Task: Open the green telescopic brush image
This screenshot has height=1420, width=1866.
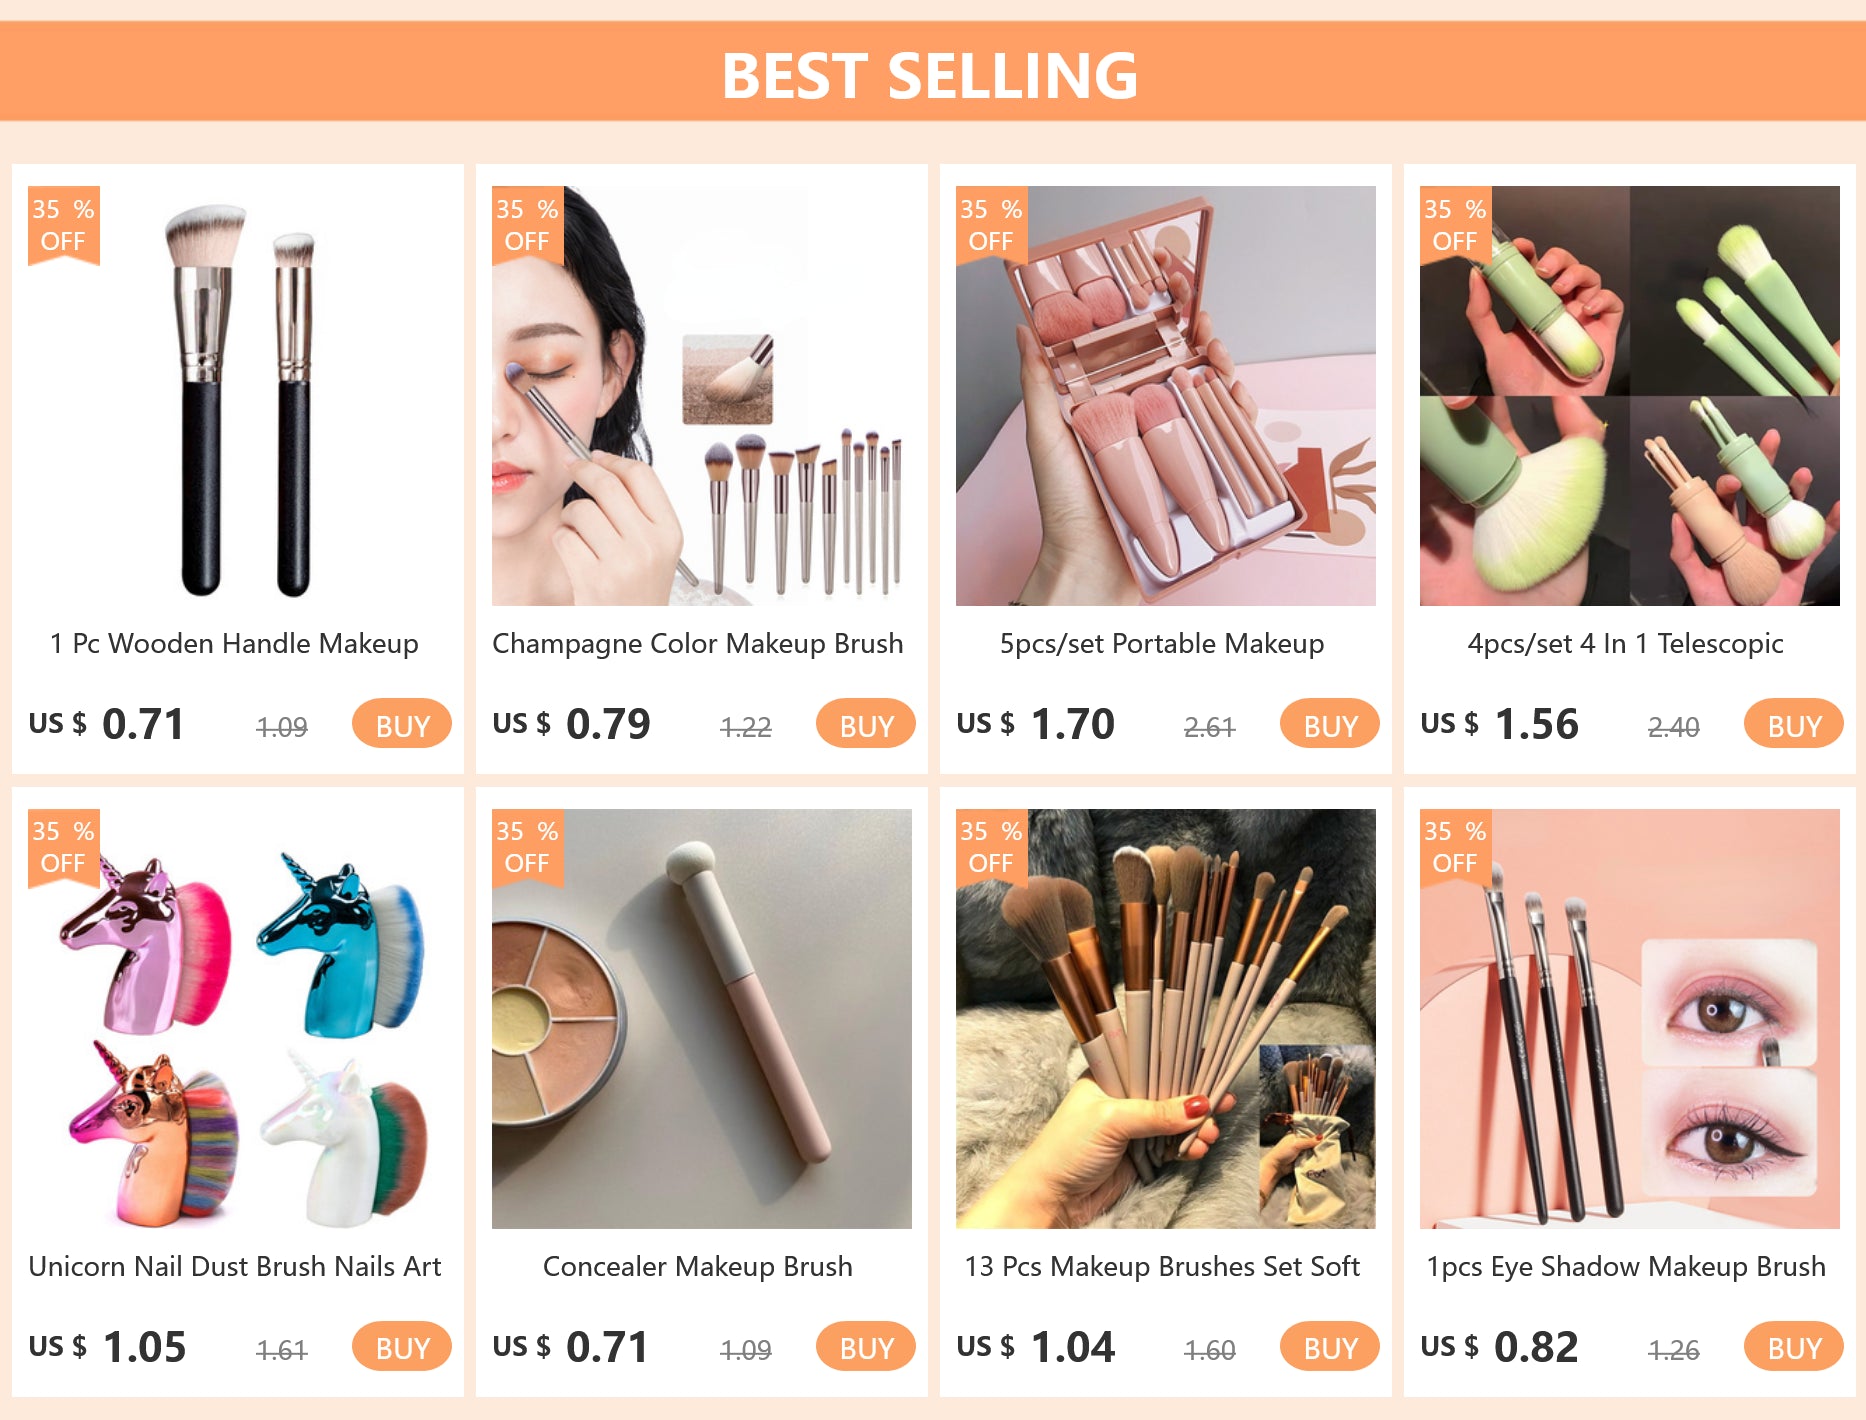Action: pyautogui.click(x=1630, y=396)
